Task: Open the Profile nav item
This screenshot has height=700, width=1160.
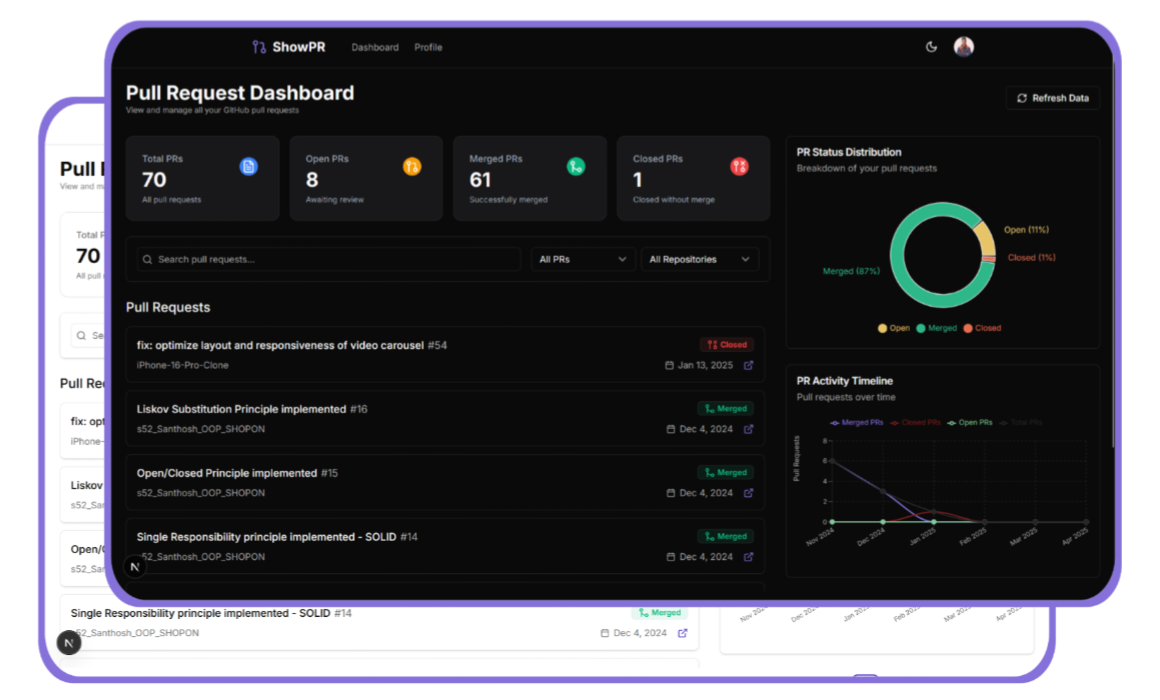Action: pyautogui.click(x=428, y=47)
